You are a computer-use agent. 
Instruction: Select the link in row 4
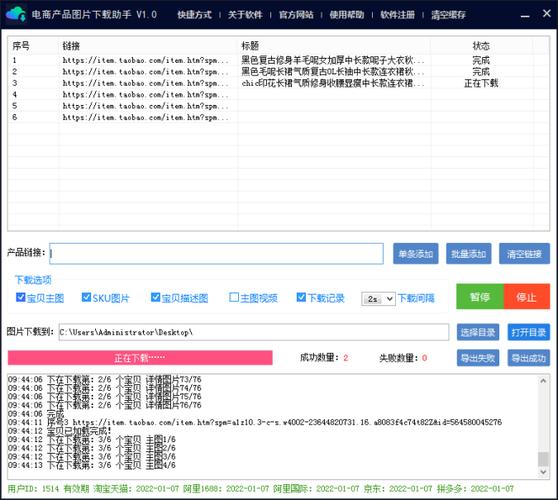[x=146, y=95]
